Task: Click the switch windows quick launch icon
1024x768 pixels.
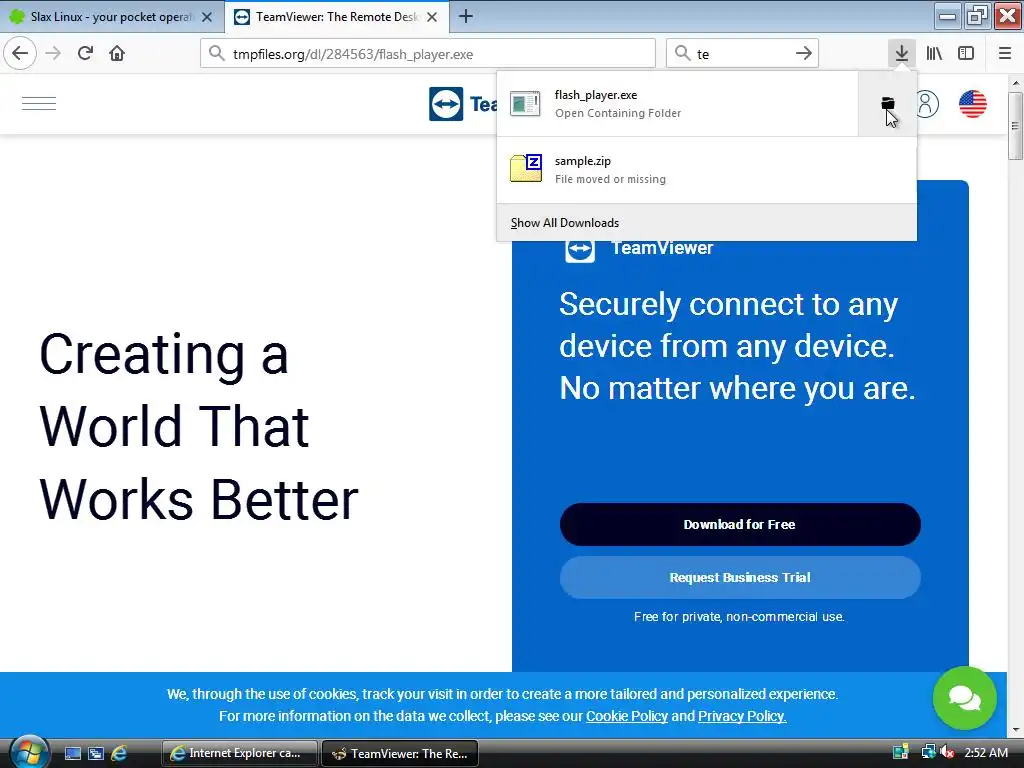Action: coord(96,753)
